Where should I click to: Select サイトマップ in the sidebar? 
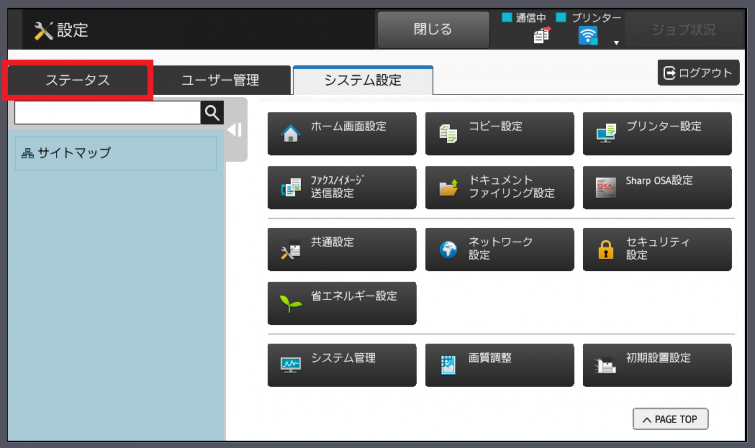tap(115, 153)
